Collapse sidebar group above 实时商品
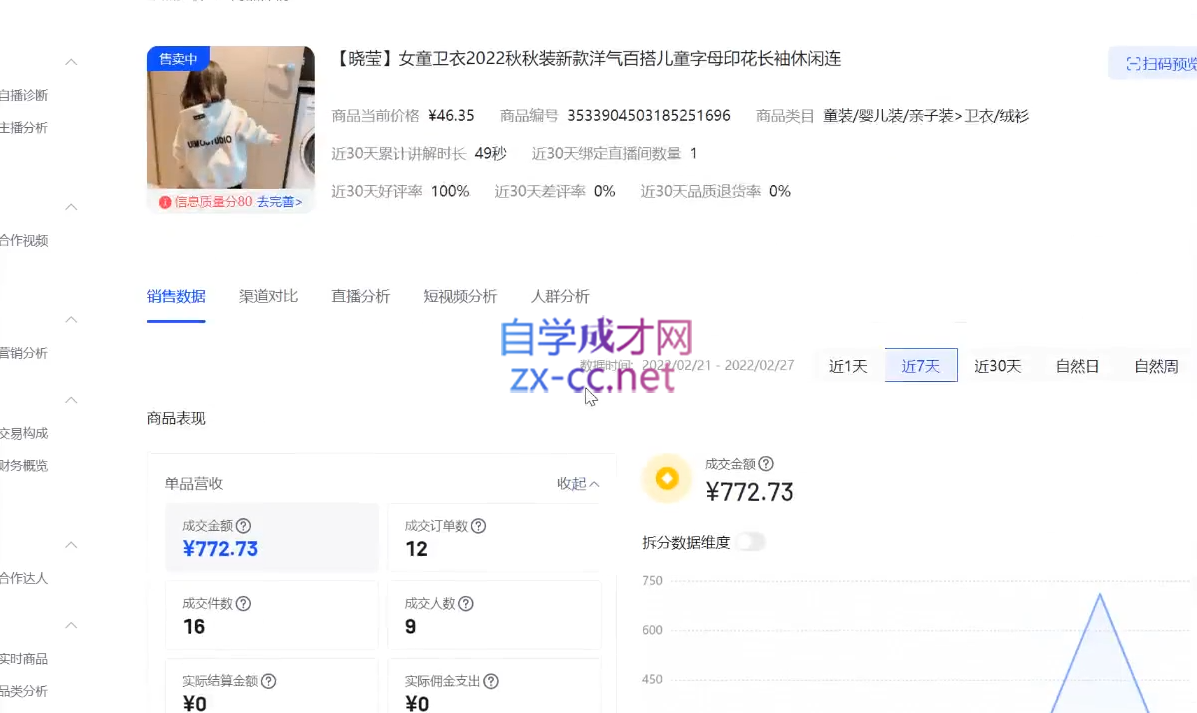The height and width of the screenshot is (713, 1197). [71, 625]
